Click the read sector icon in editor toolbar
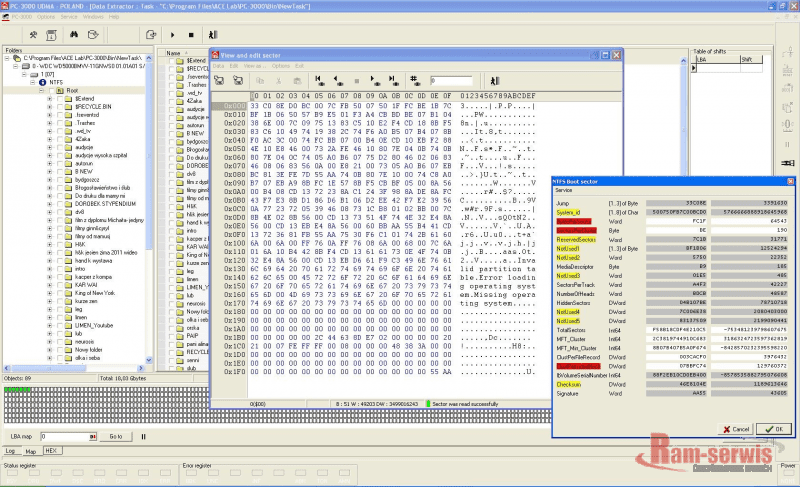This screenshot has width=800, height=487. 219,79
